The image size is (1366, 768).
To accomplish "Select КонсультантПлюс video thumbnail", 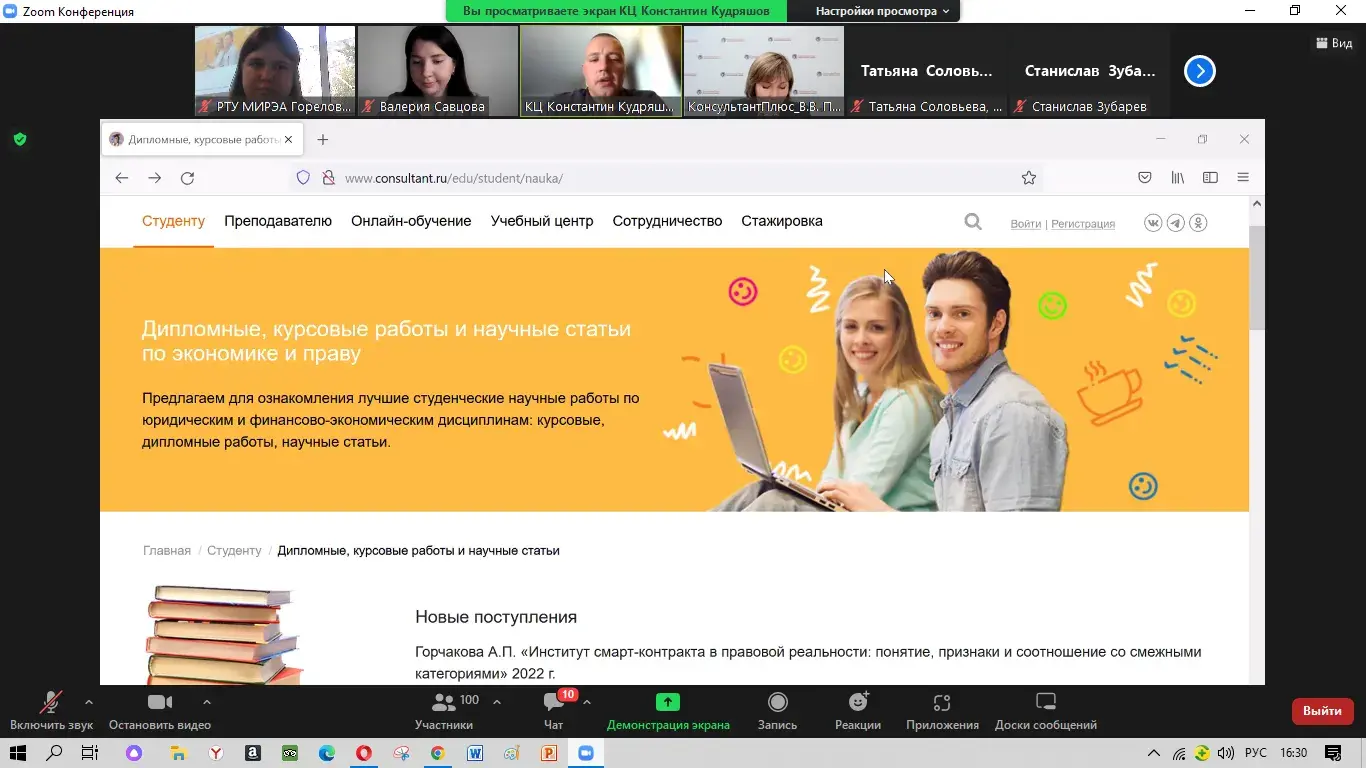I will click(764, 71).
